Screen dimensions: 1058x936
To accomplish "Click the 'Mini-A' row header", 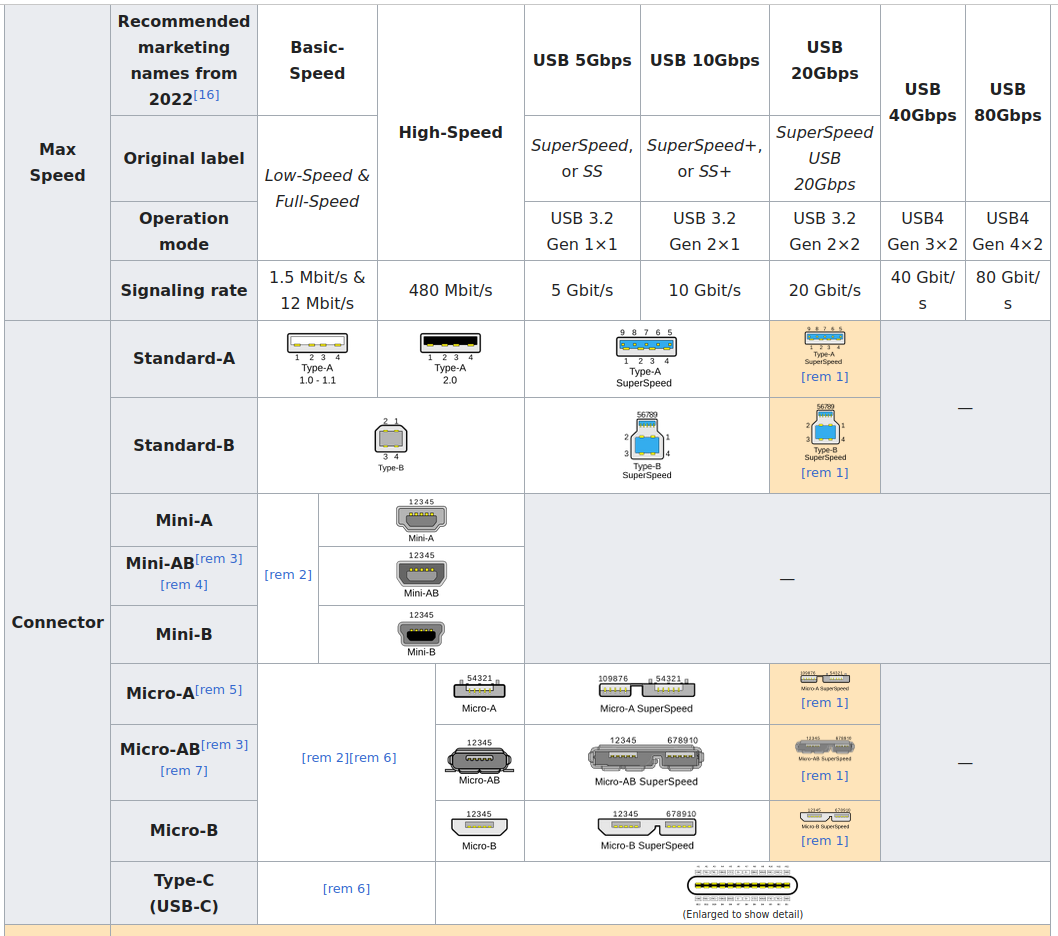I will [184, 520].
